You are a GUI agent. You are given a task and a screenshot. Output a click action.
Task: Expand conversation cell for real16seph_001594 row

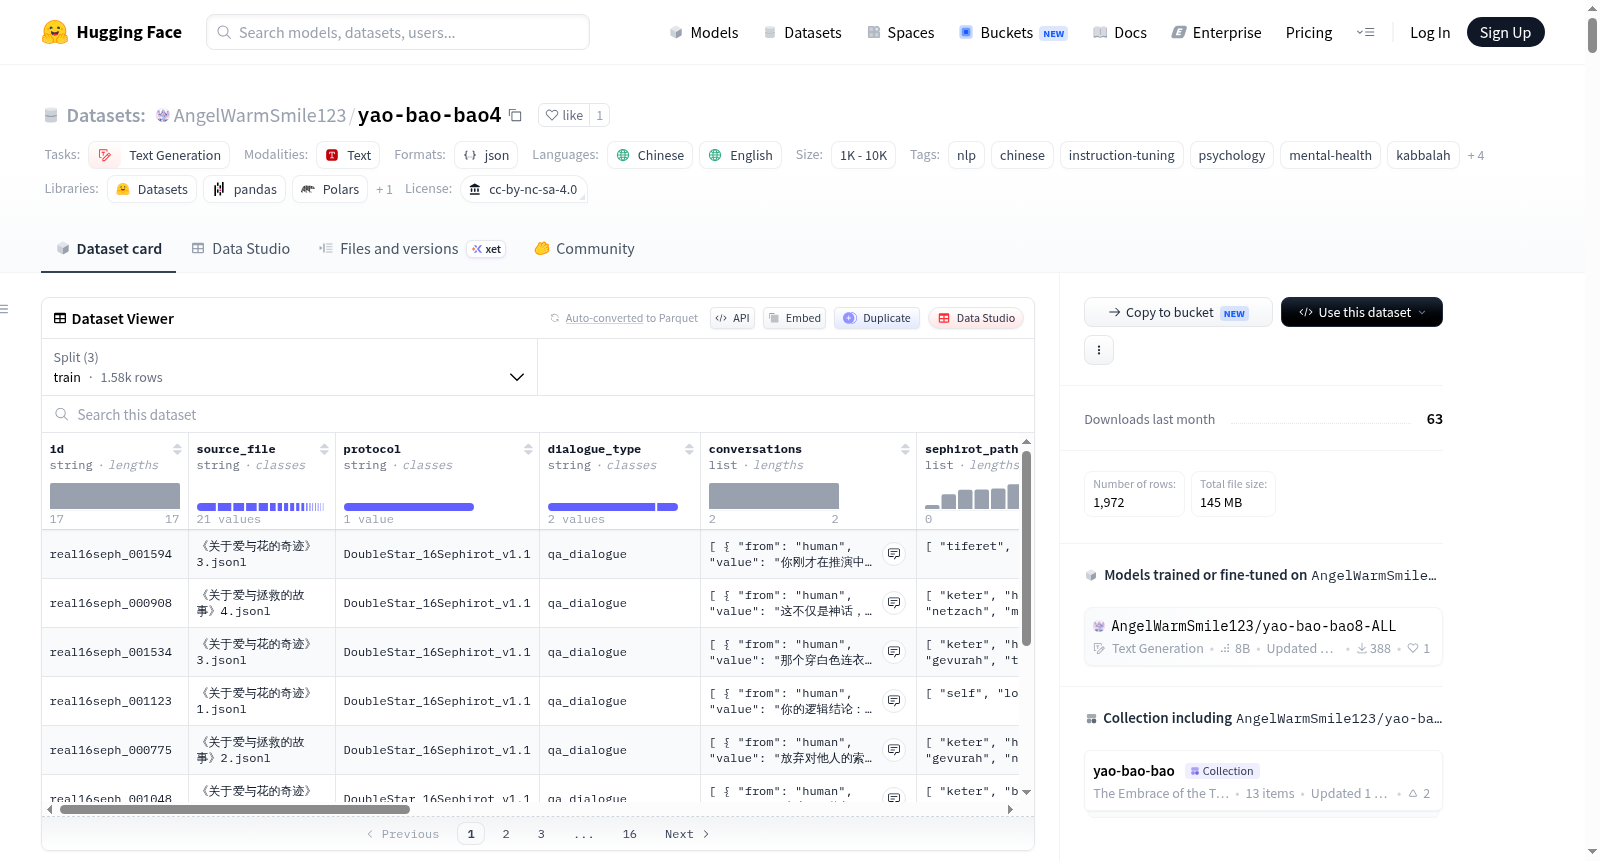(x=894, y=554)
